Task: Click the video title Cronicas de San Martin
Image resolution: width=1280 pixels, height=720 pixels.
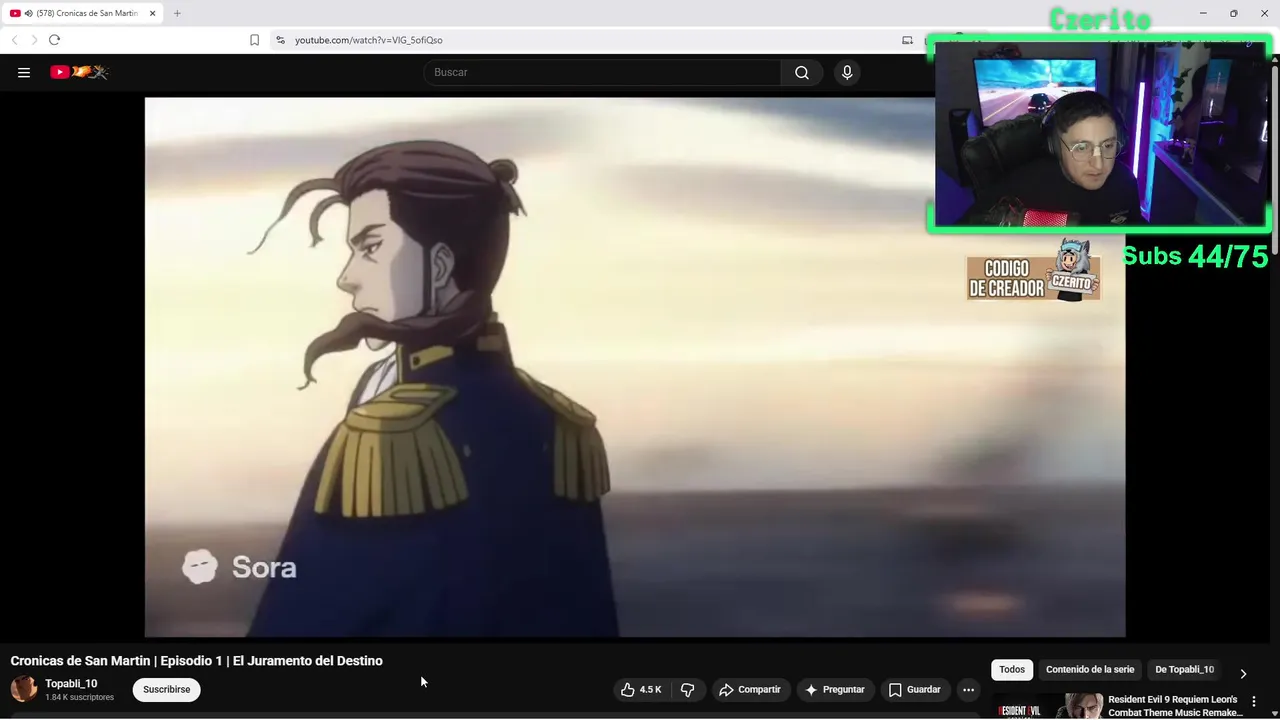Action: 196,661
